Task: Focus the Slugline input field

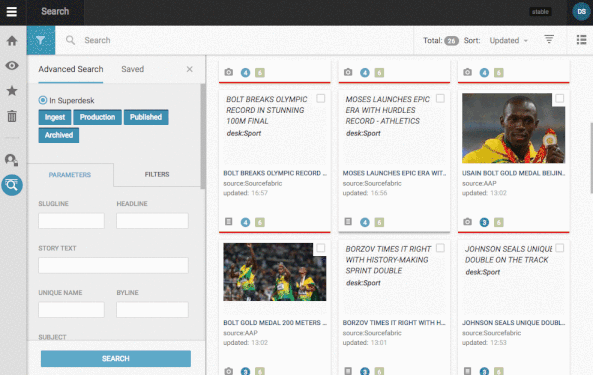Action: 71,221
